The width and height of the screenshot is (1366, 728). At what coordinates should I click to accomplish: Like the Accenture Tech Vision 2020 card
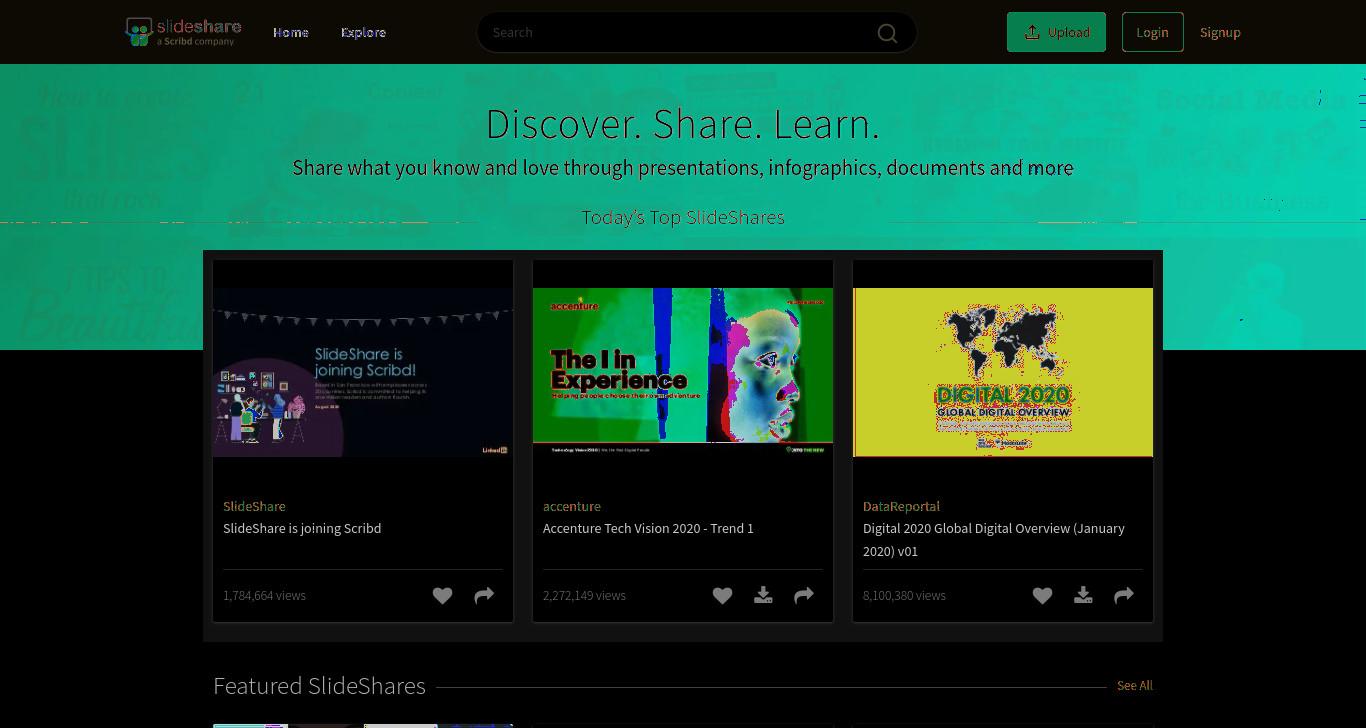point(722,596)
